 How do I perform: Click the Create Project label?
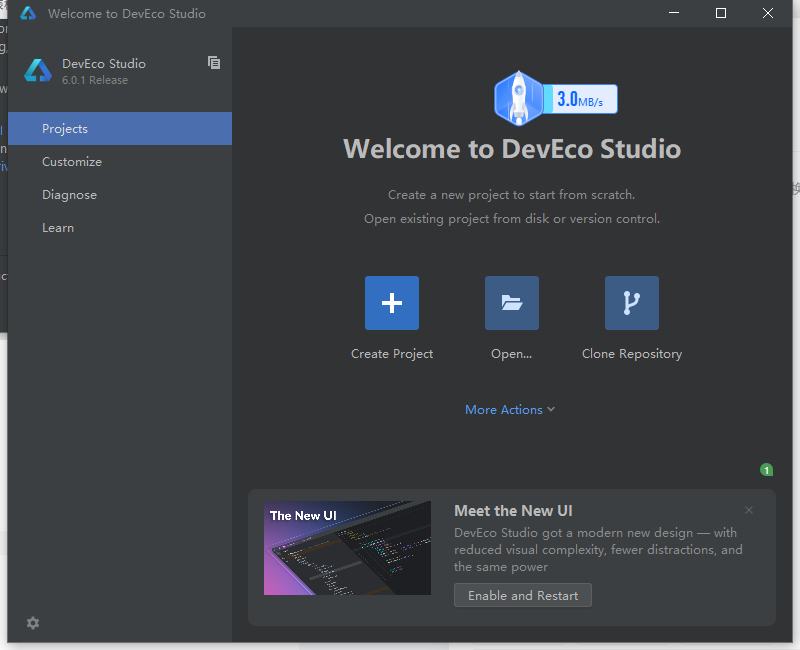point(392,354)
